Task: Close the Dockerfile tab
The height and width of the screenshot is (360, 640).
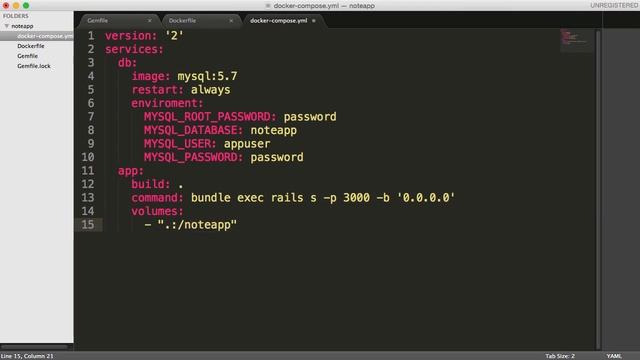Action: pos(231,20)
